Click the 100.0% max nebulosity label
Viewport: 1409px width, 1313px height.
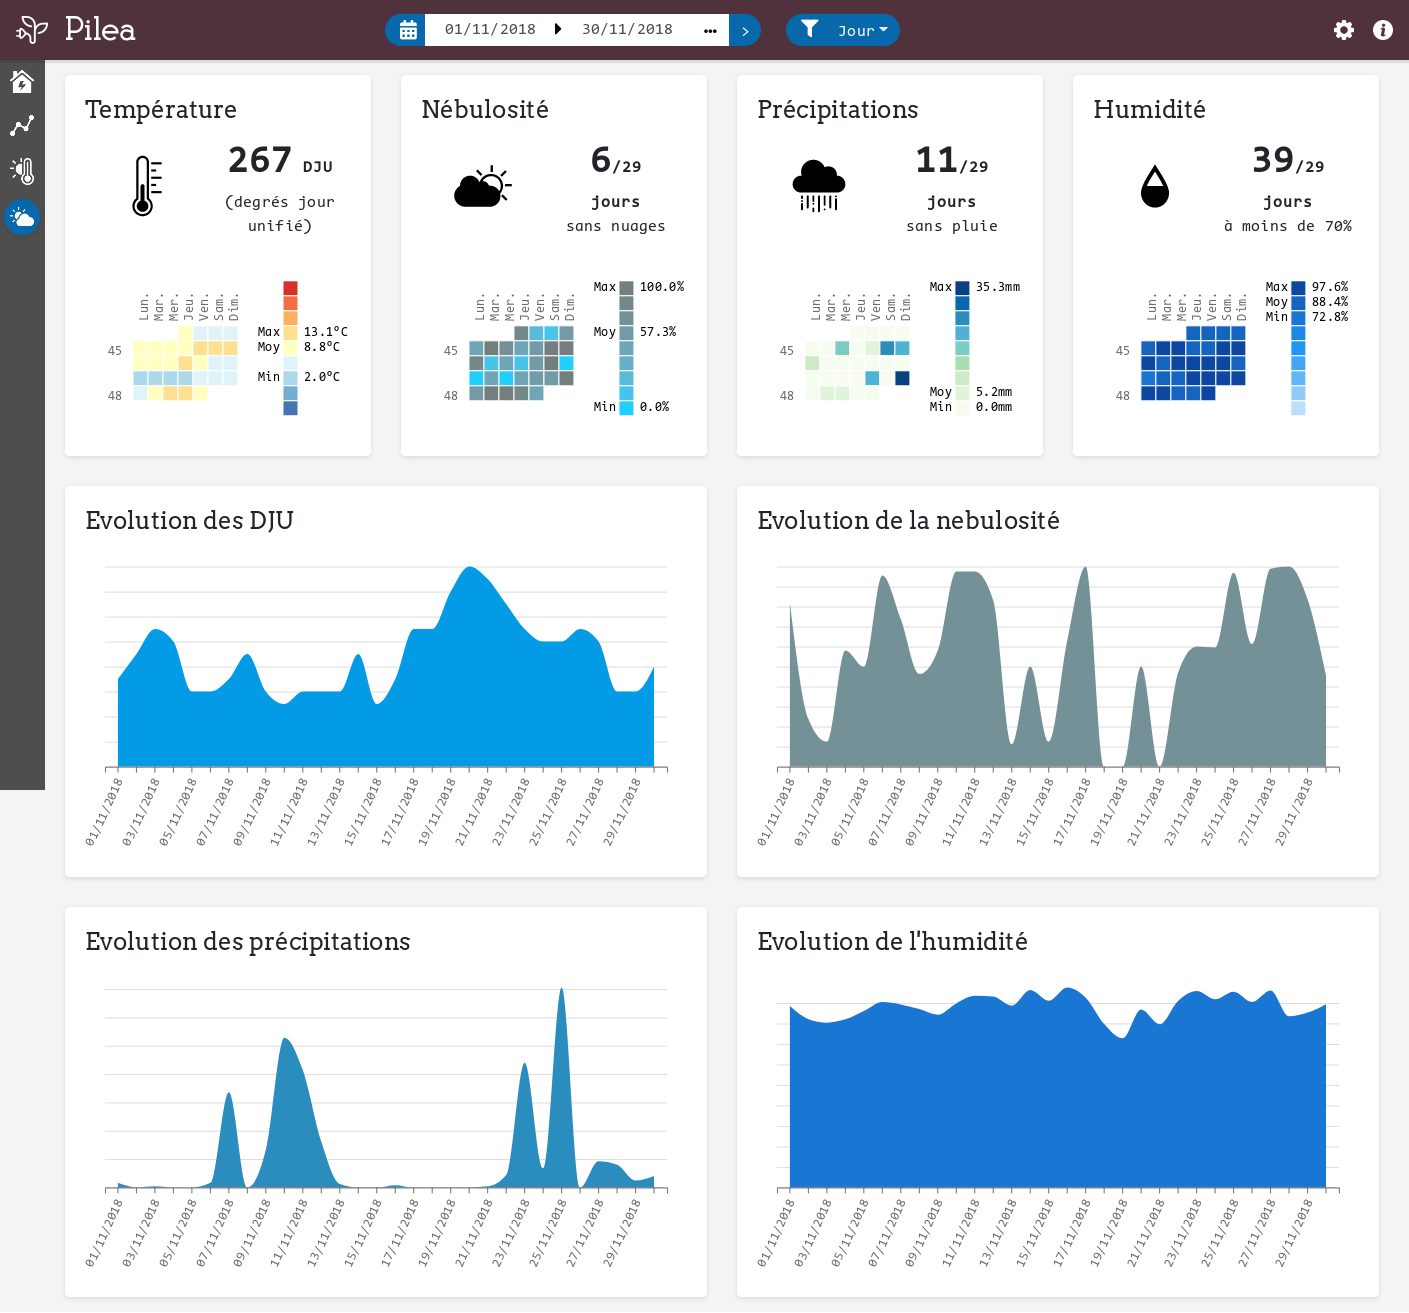tap(662, 287)
